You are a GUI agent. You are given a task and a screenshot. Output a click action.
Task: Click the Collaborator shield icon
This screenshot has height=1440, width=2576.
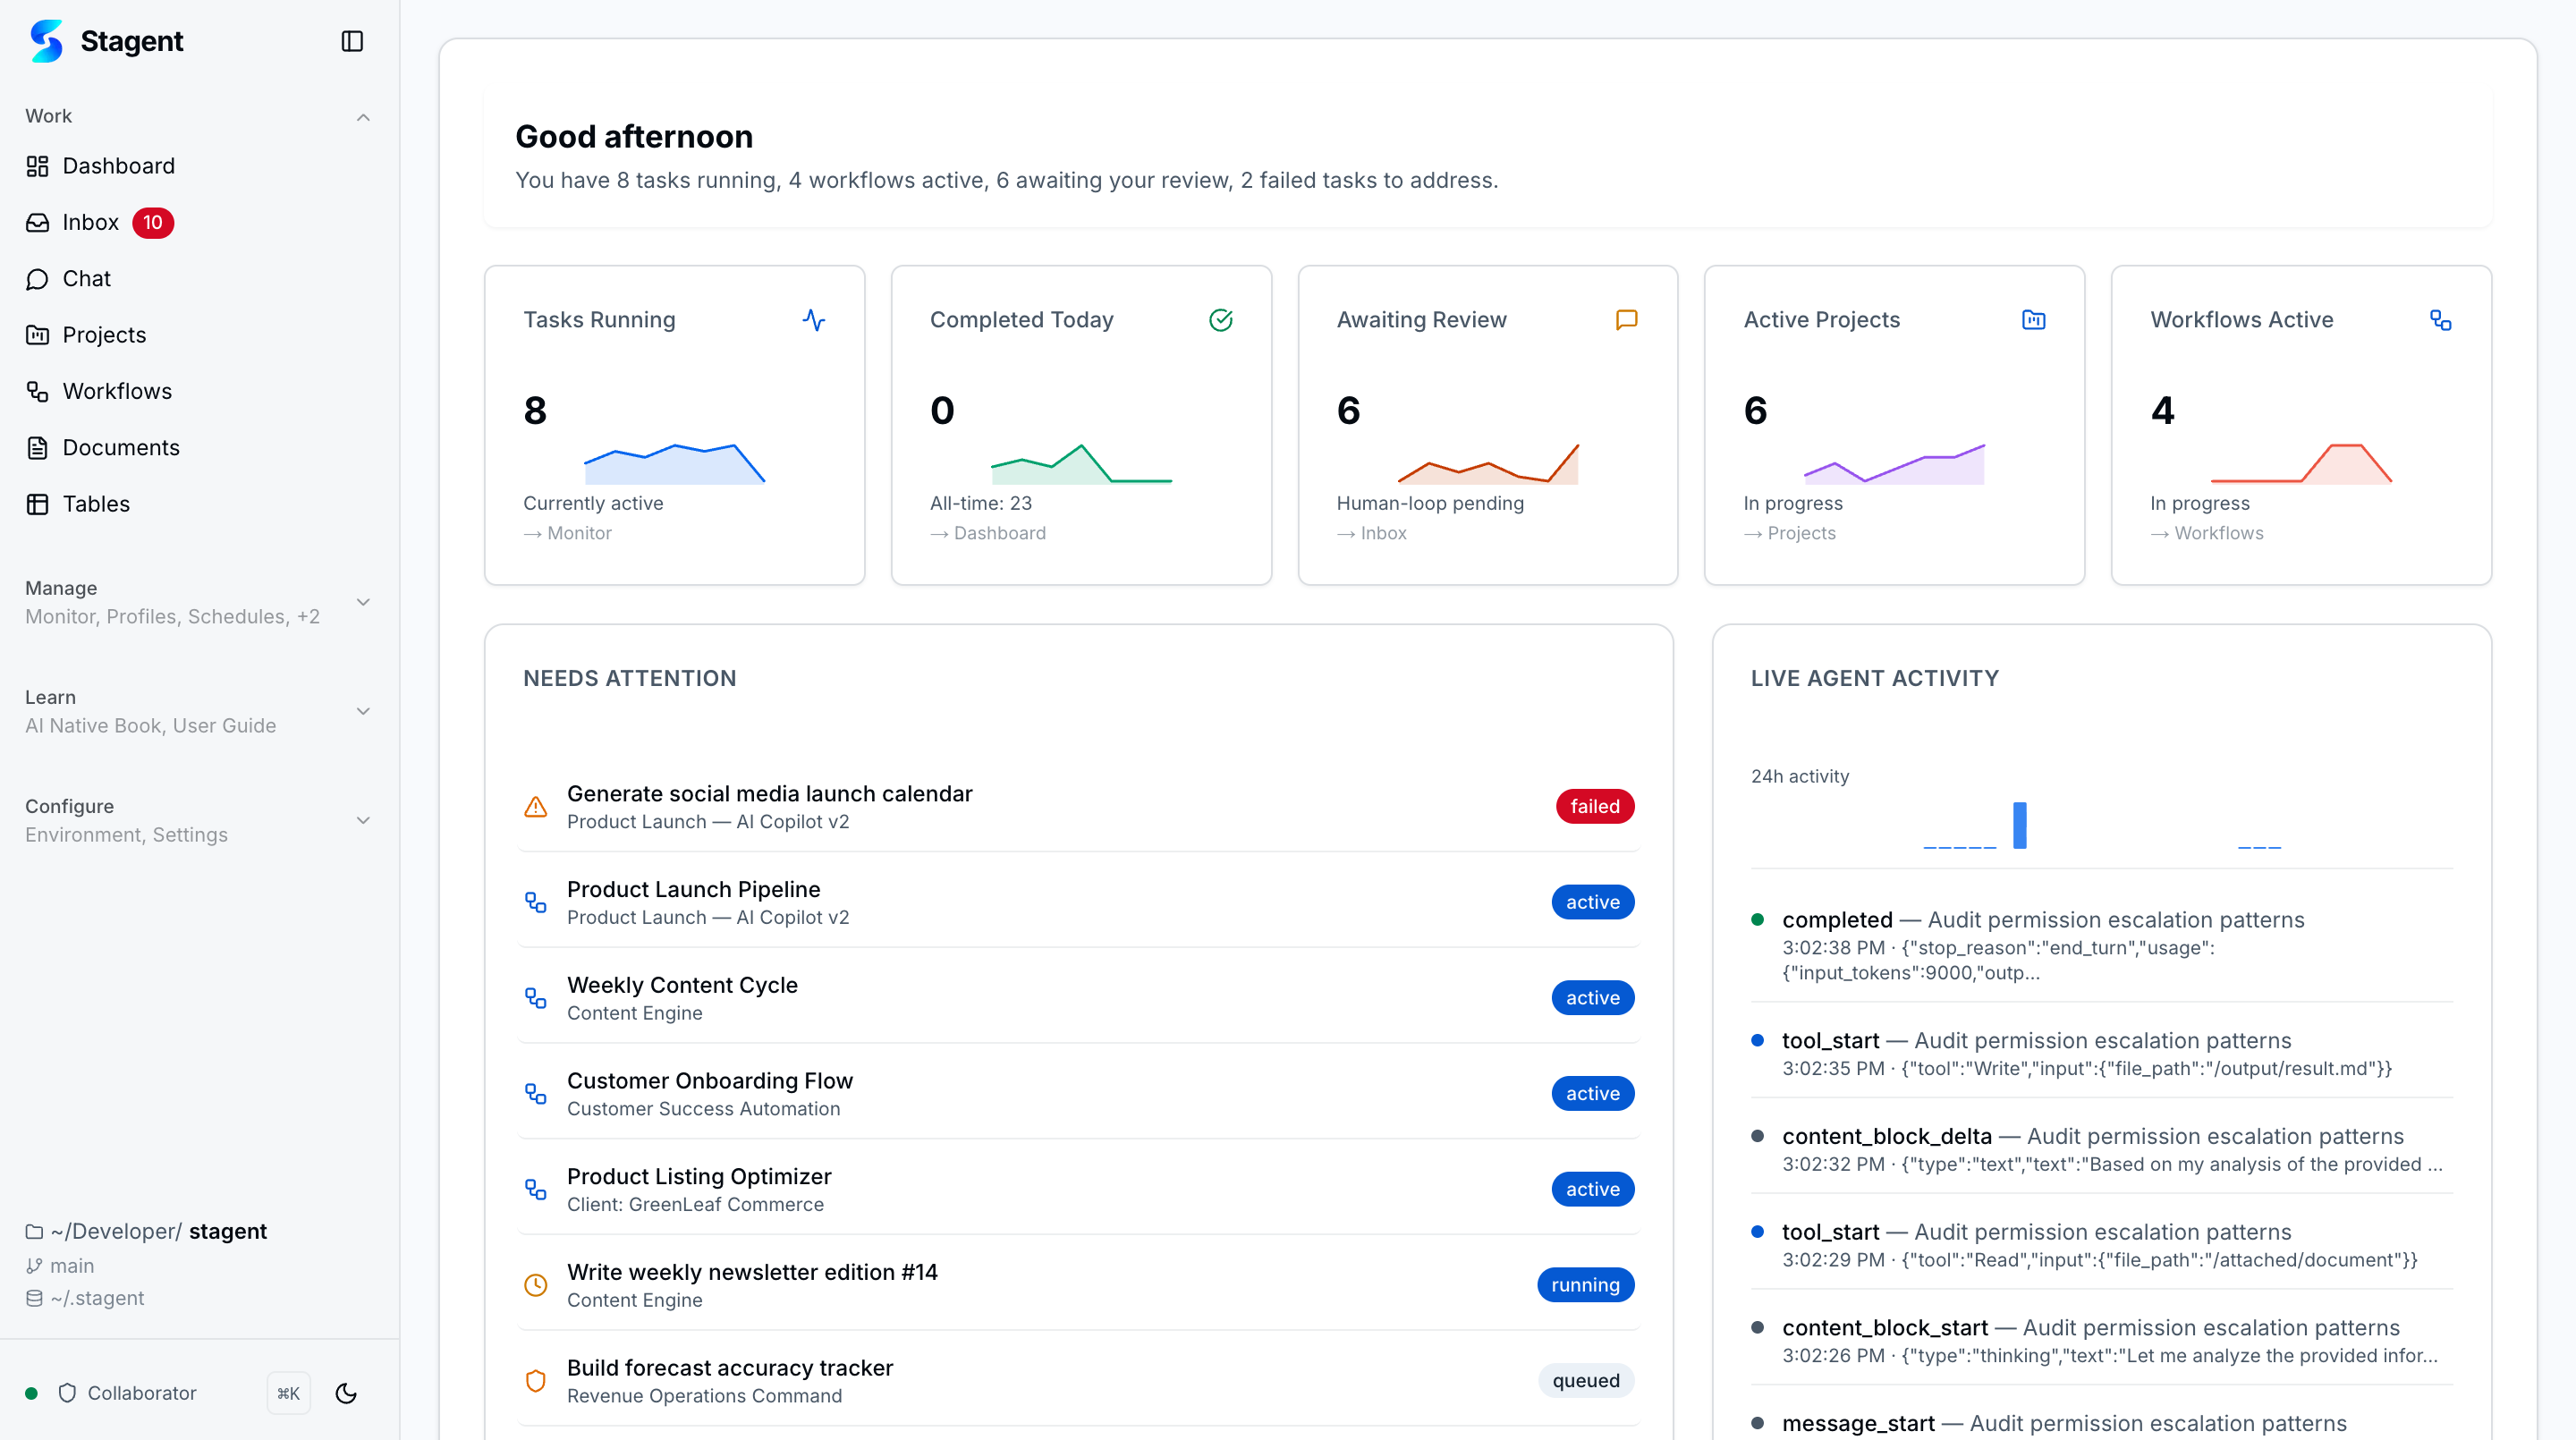pos(67,1393)
